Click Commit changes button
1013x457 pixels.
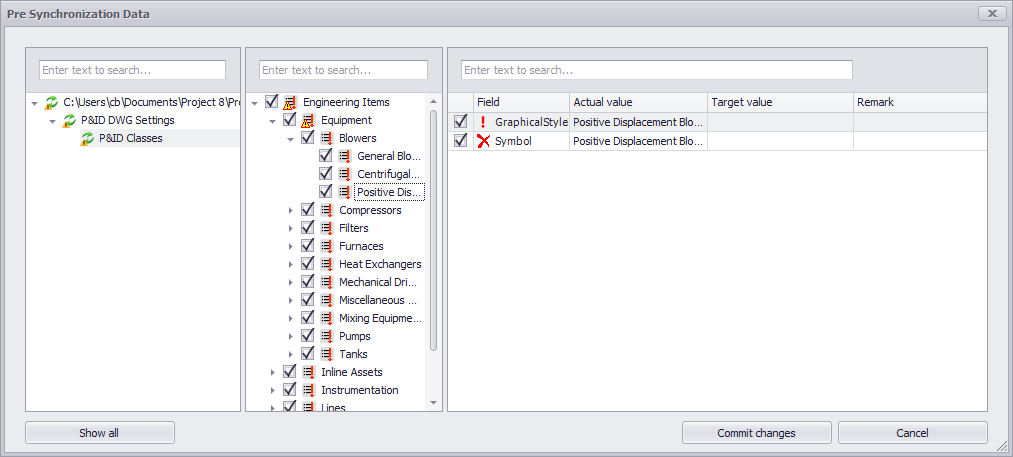click(757, 433)
